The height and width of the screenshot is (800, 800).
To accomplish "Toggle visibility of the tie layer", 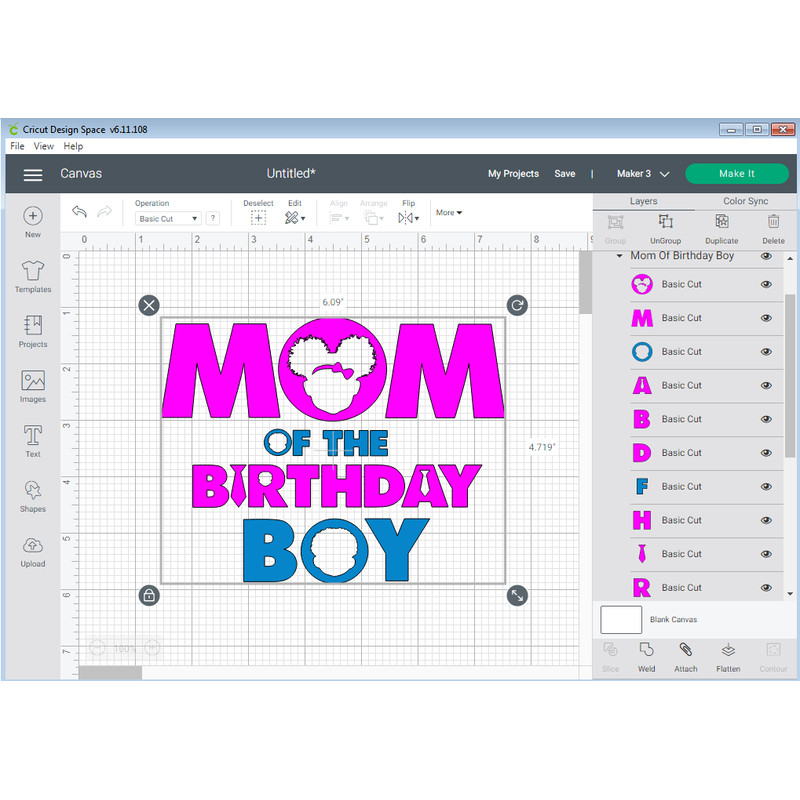I will pyautogui.click(x=766, y=553).
